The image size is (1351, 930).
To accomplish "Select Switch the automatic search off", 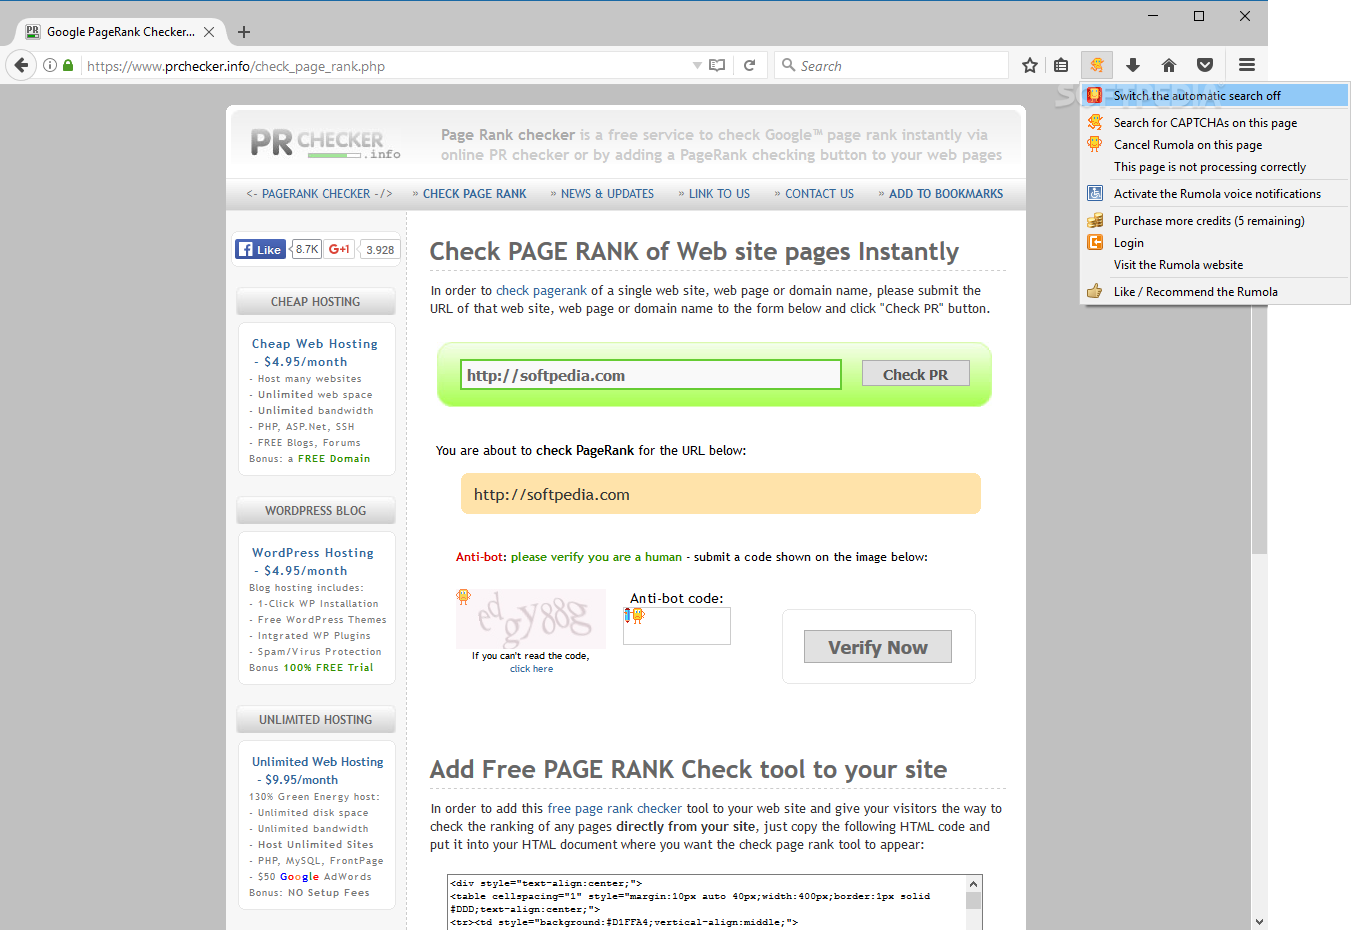I will (x=1216, y=95).
